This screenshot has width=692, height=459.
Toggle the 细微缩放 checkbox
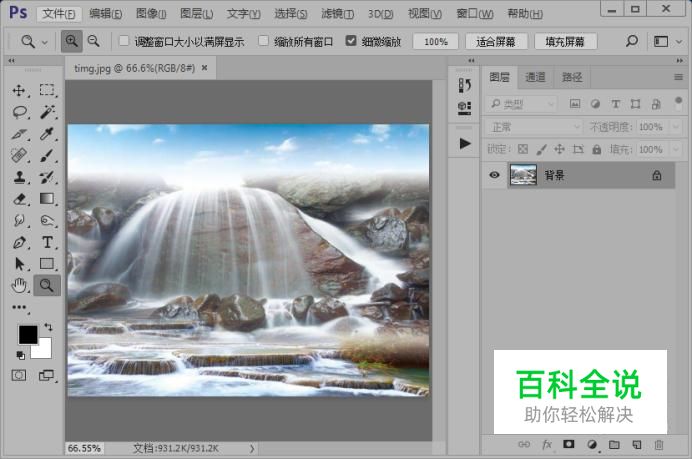tap(351, 41)
